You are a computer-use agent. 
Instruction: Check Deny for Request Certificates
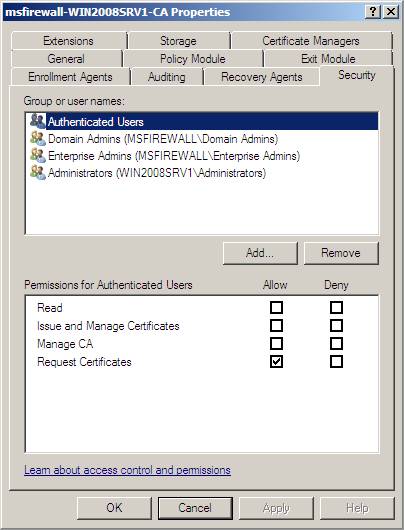[x=336, y=361]
